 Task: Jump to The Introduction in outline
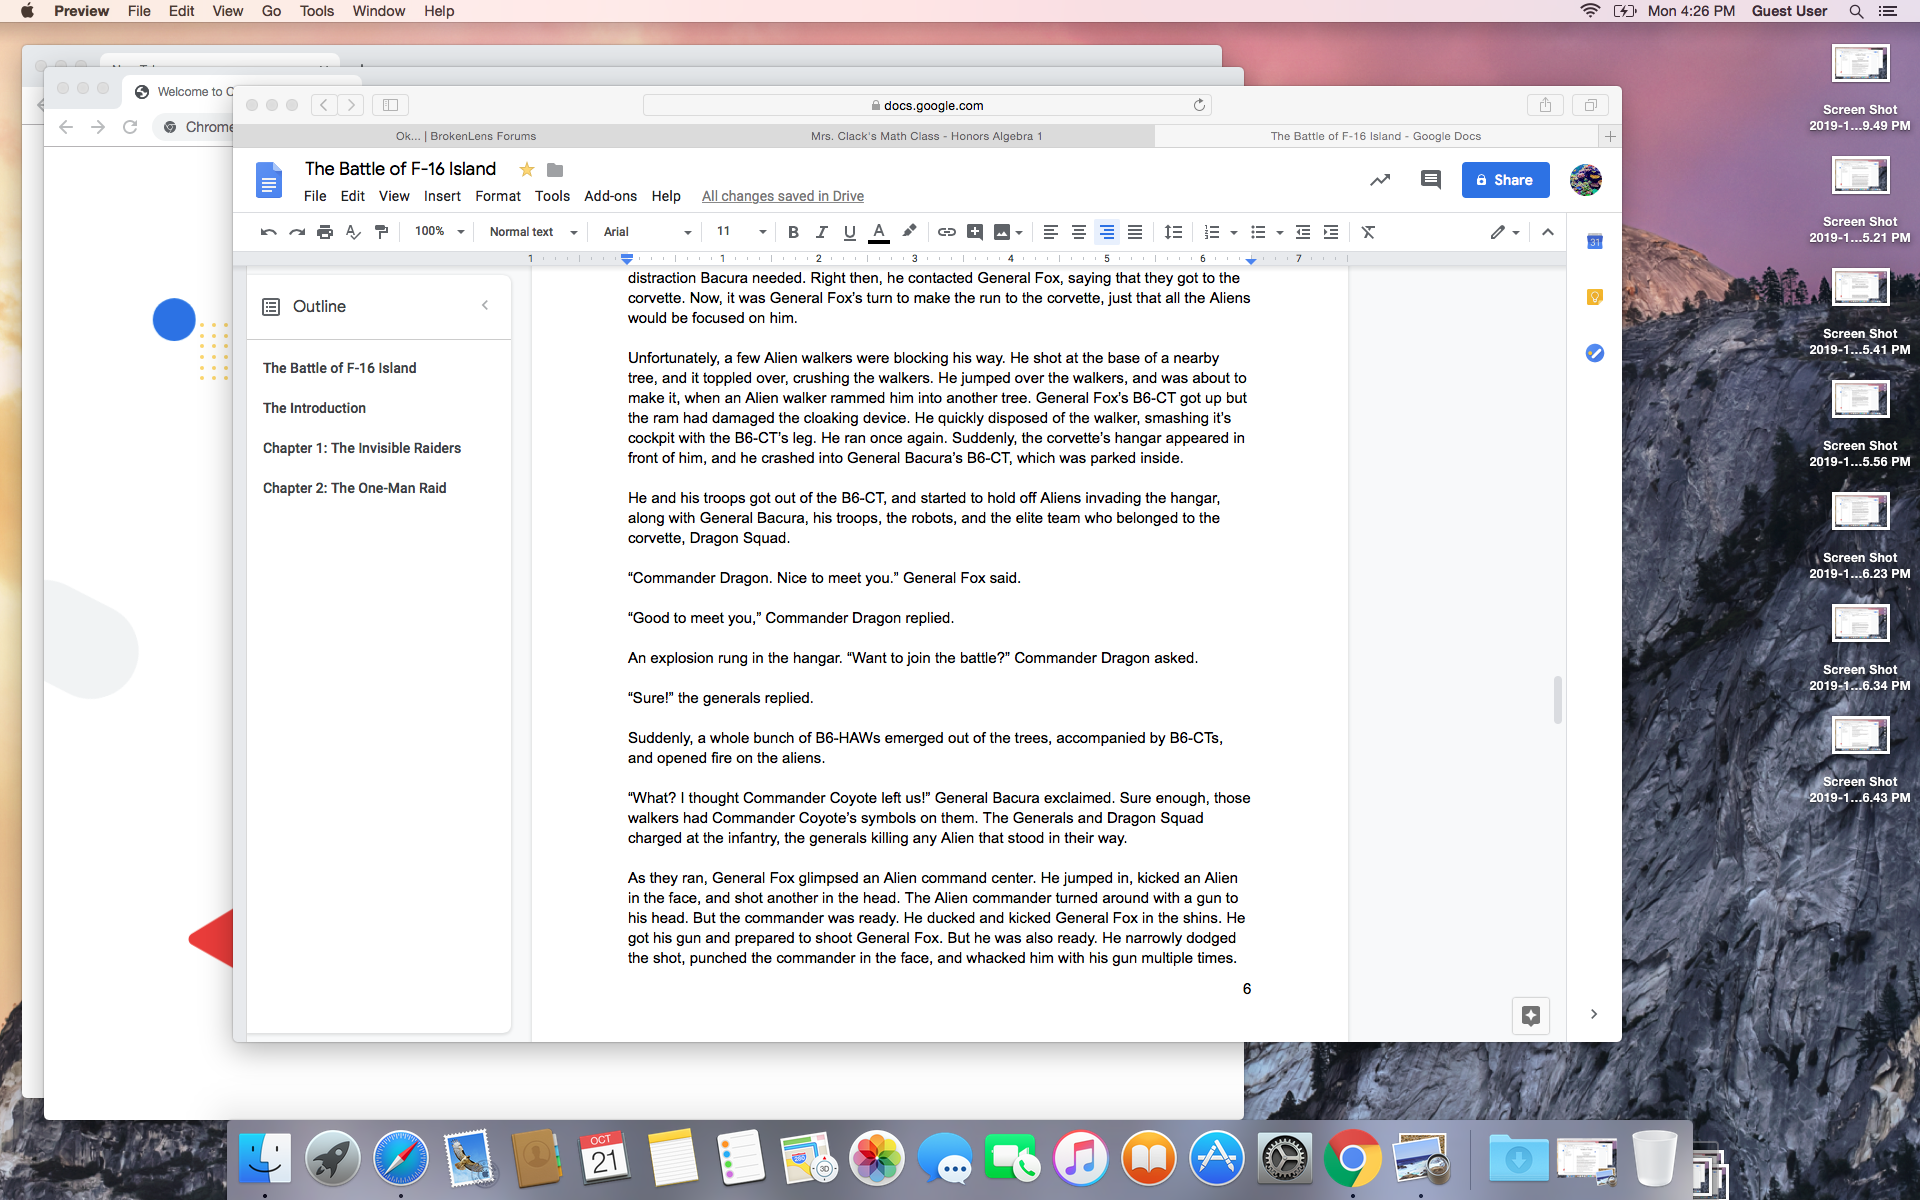click(314, 408)
